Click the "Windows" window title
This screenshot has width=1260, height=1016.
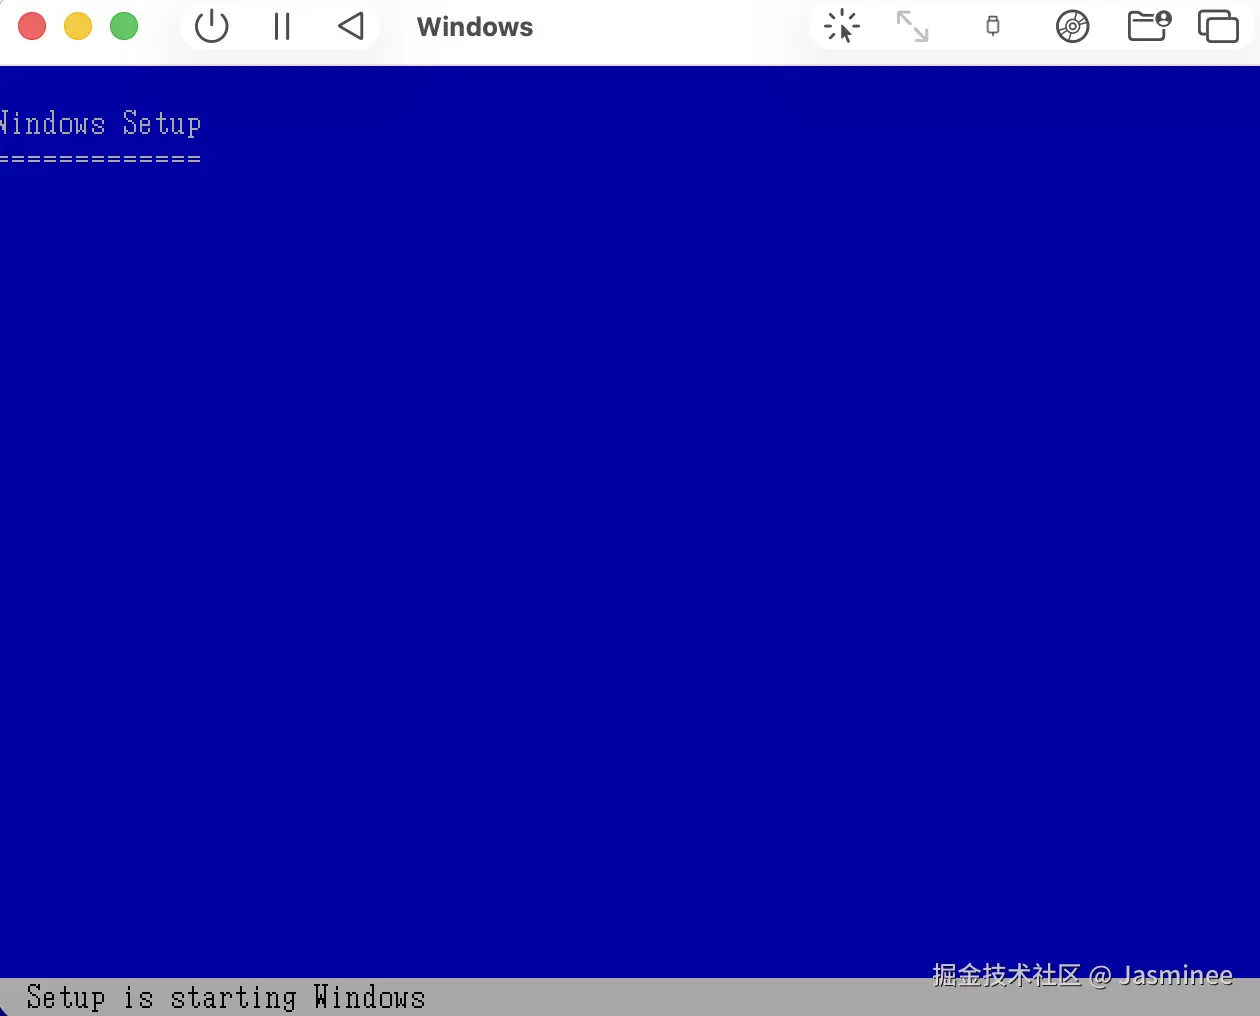[475, 27]
